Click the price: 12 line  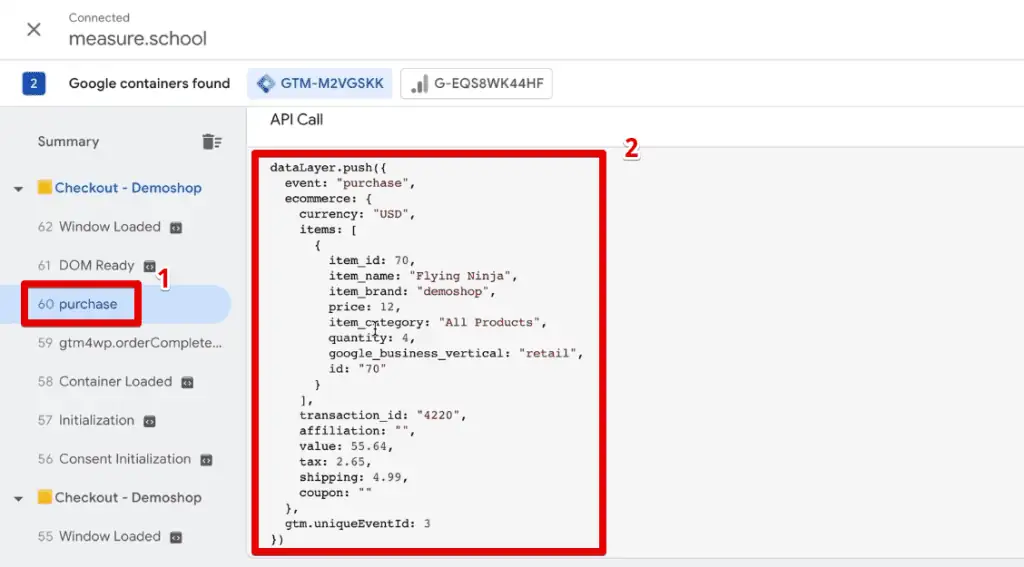click(x=364, y=307)
